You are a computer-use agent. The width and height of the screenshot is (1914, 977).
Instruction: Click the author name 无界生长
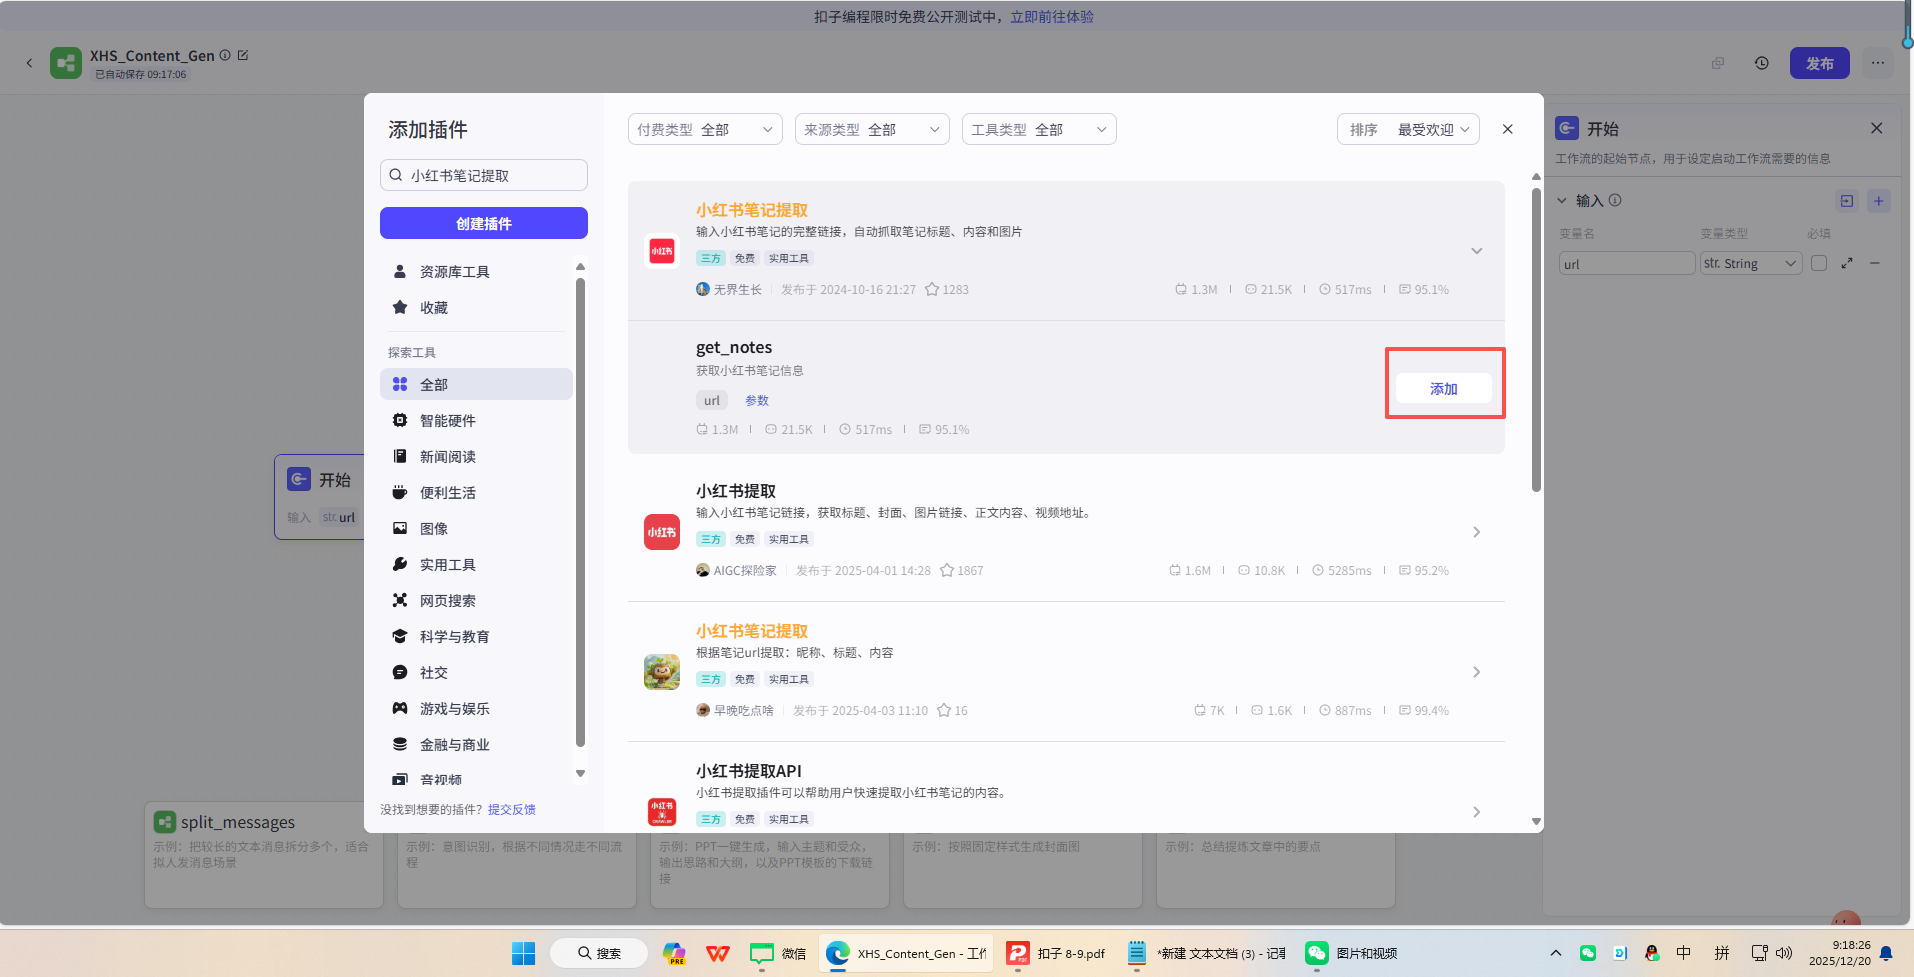coord(738,289)
